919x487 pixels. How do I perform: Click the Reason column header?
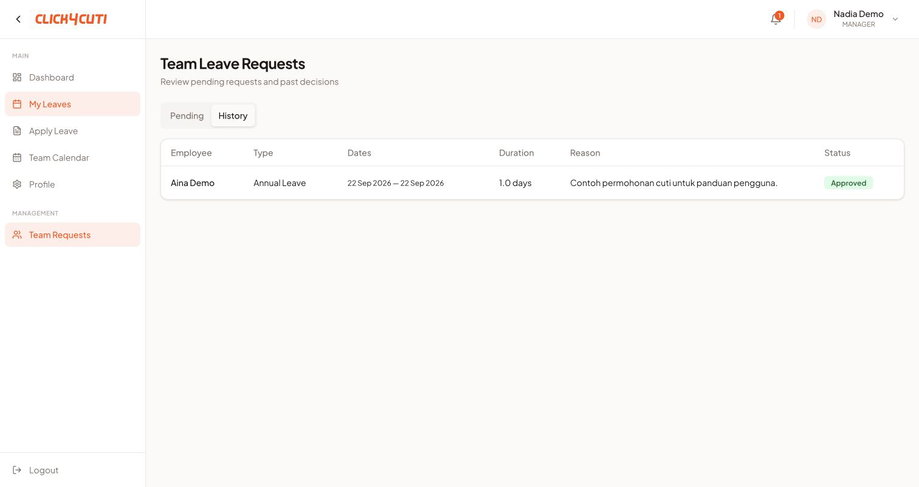(585, 153)
